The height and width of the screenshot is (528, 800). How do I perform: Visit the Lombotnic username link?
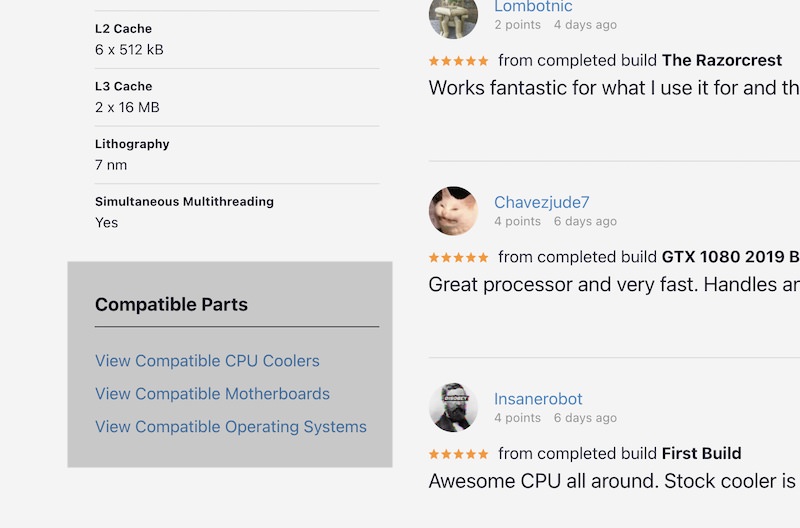click(x=533, y=7)
